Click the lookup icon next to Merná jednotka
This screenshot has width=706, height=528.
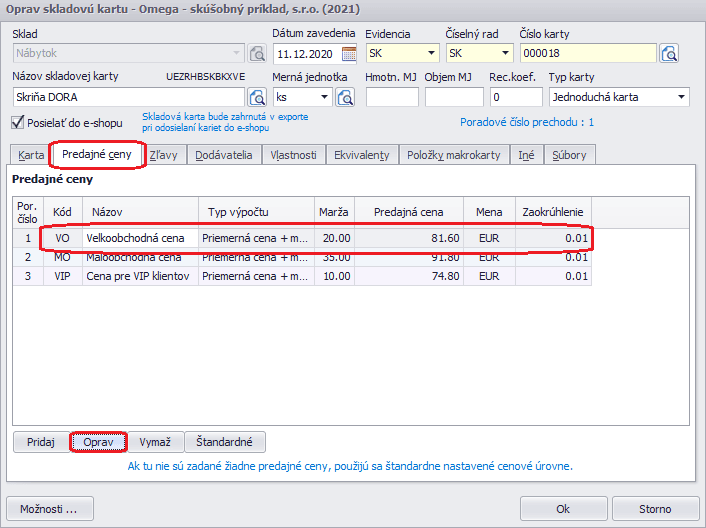tap(345, 97)
